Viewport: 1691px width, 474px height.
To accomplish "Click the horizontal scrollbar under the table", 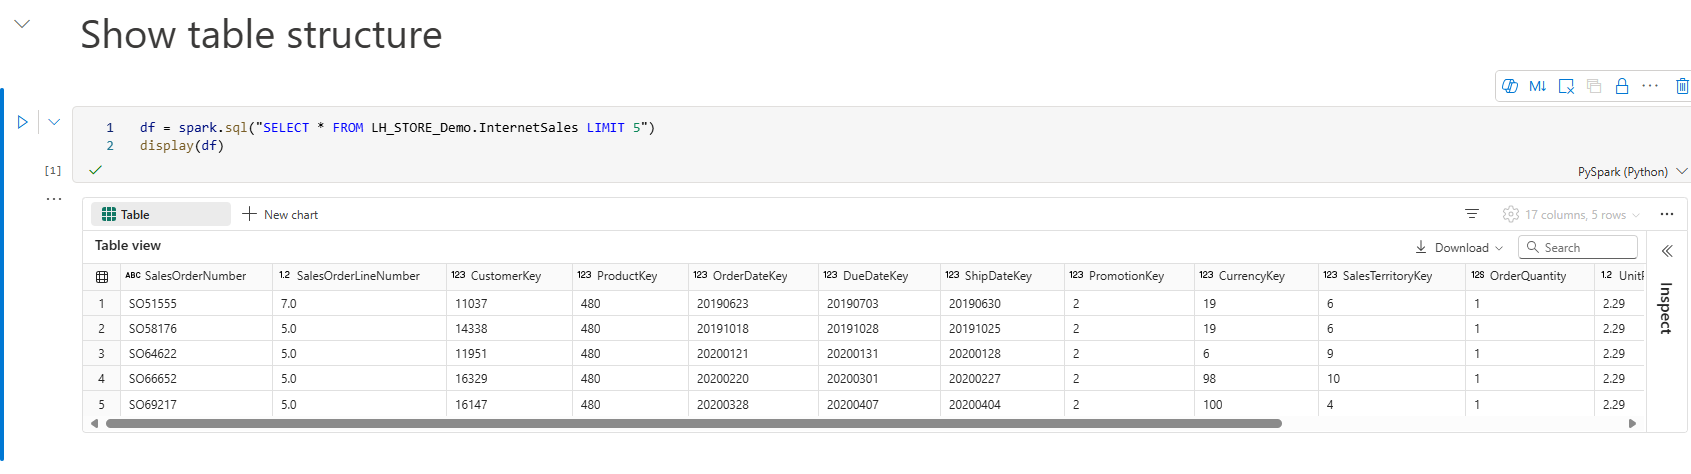I will coord(693,423).
